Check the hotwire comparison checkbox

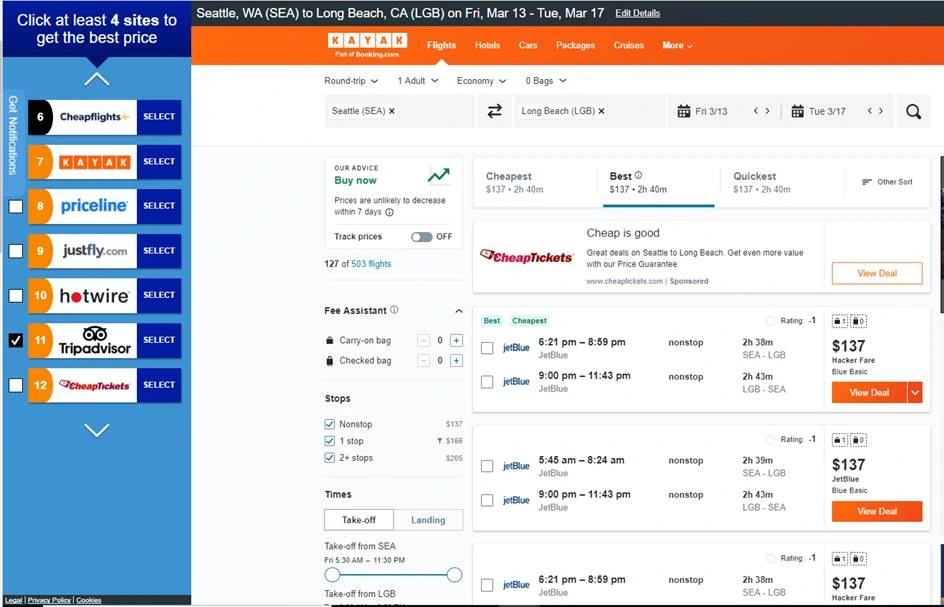click(16, 296)
